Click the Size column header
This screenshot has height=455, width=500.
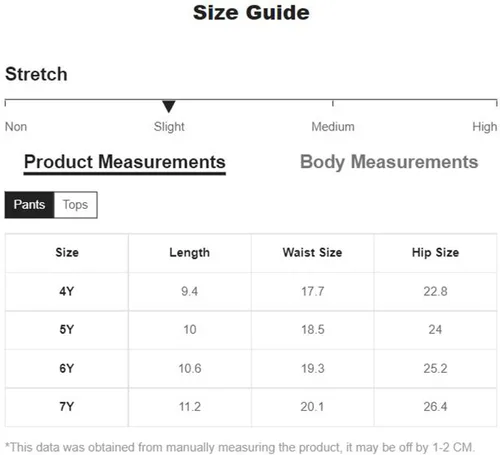(x=67, y=253)
